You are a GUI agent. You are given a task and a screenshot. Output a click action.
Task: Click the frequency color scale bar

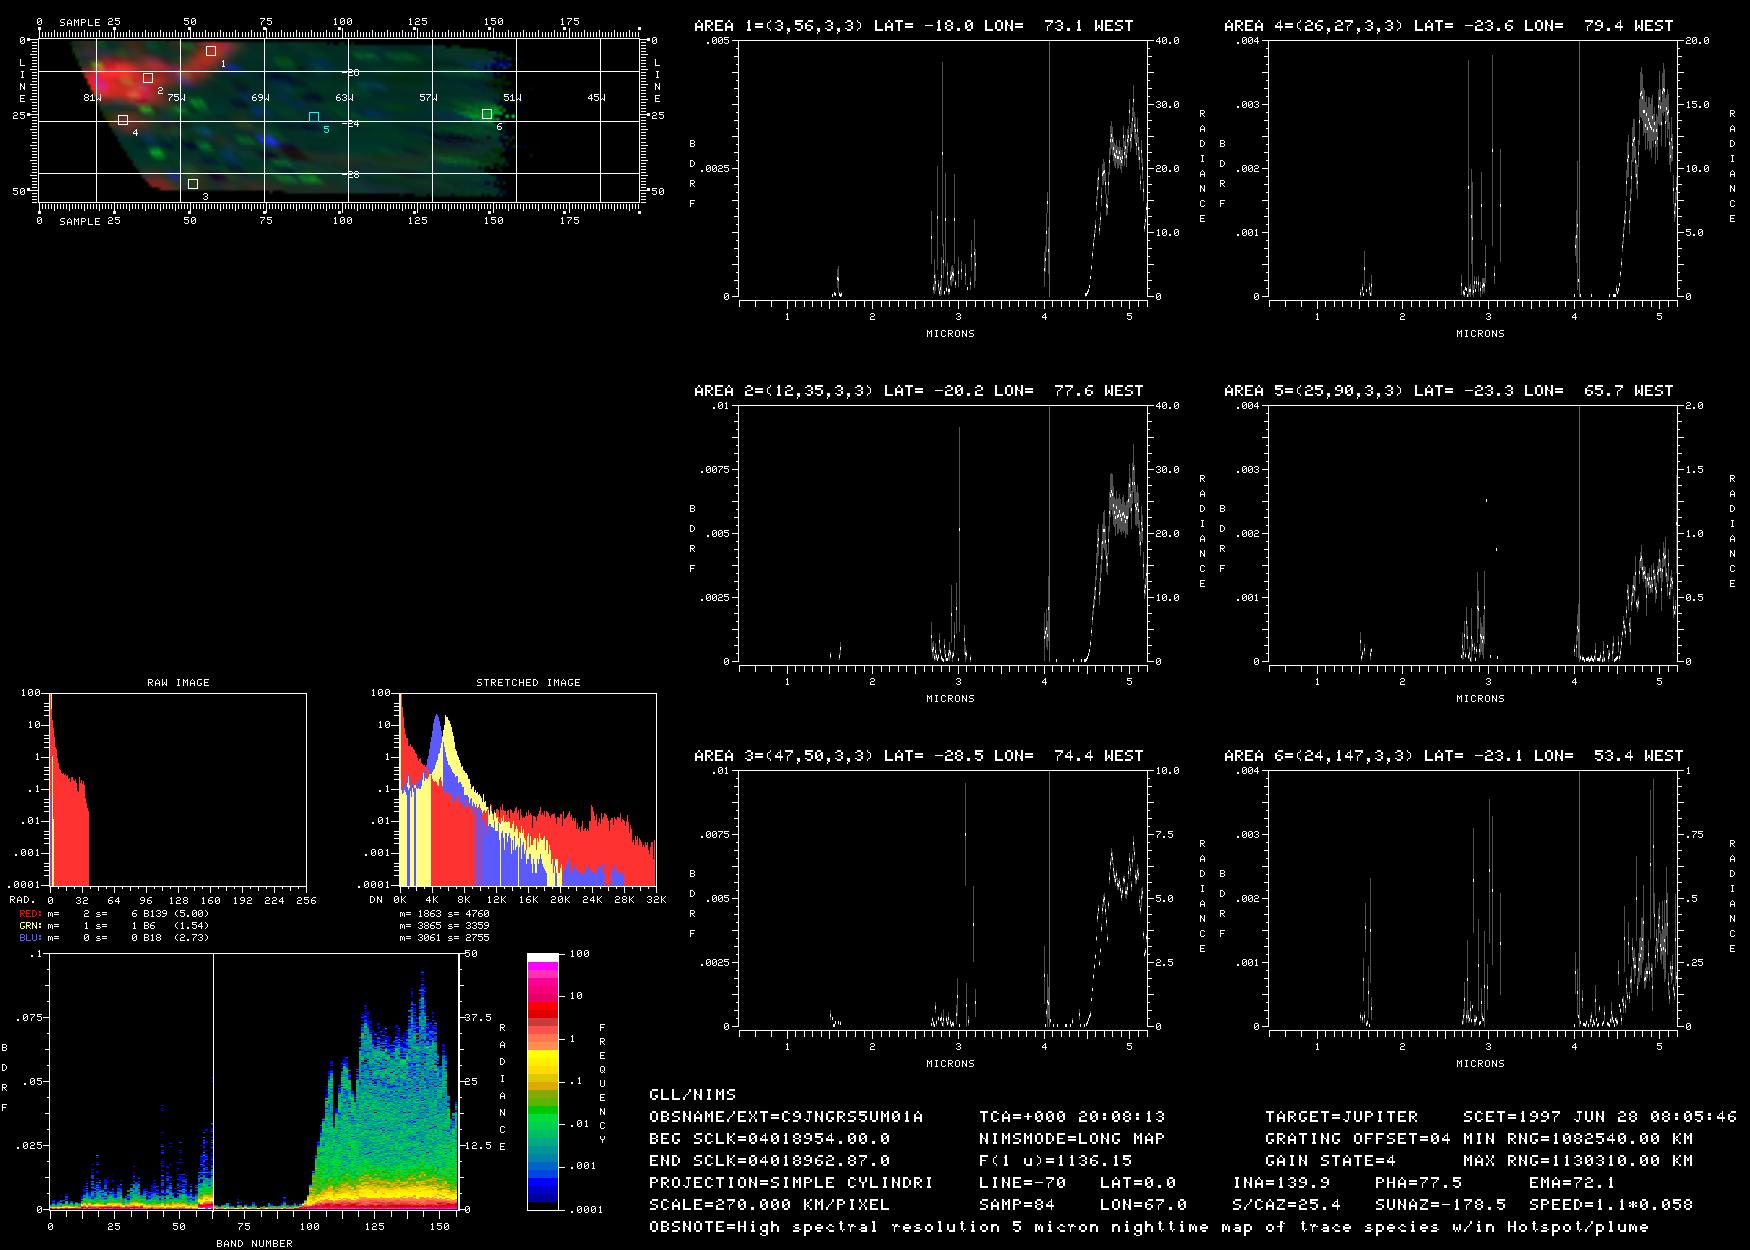click(543, 1081)
